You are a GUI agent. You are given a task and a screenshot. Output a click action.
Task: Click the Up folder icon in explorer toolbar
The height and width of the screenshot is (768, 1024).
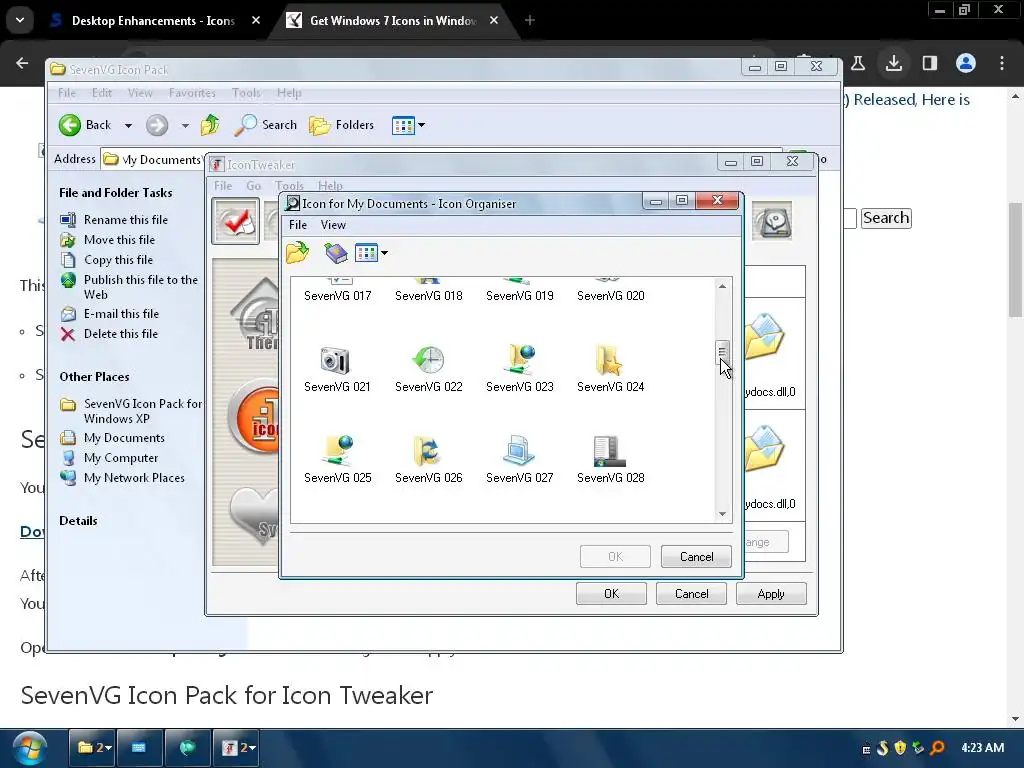click(210, 125)
